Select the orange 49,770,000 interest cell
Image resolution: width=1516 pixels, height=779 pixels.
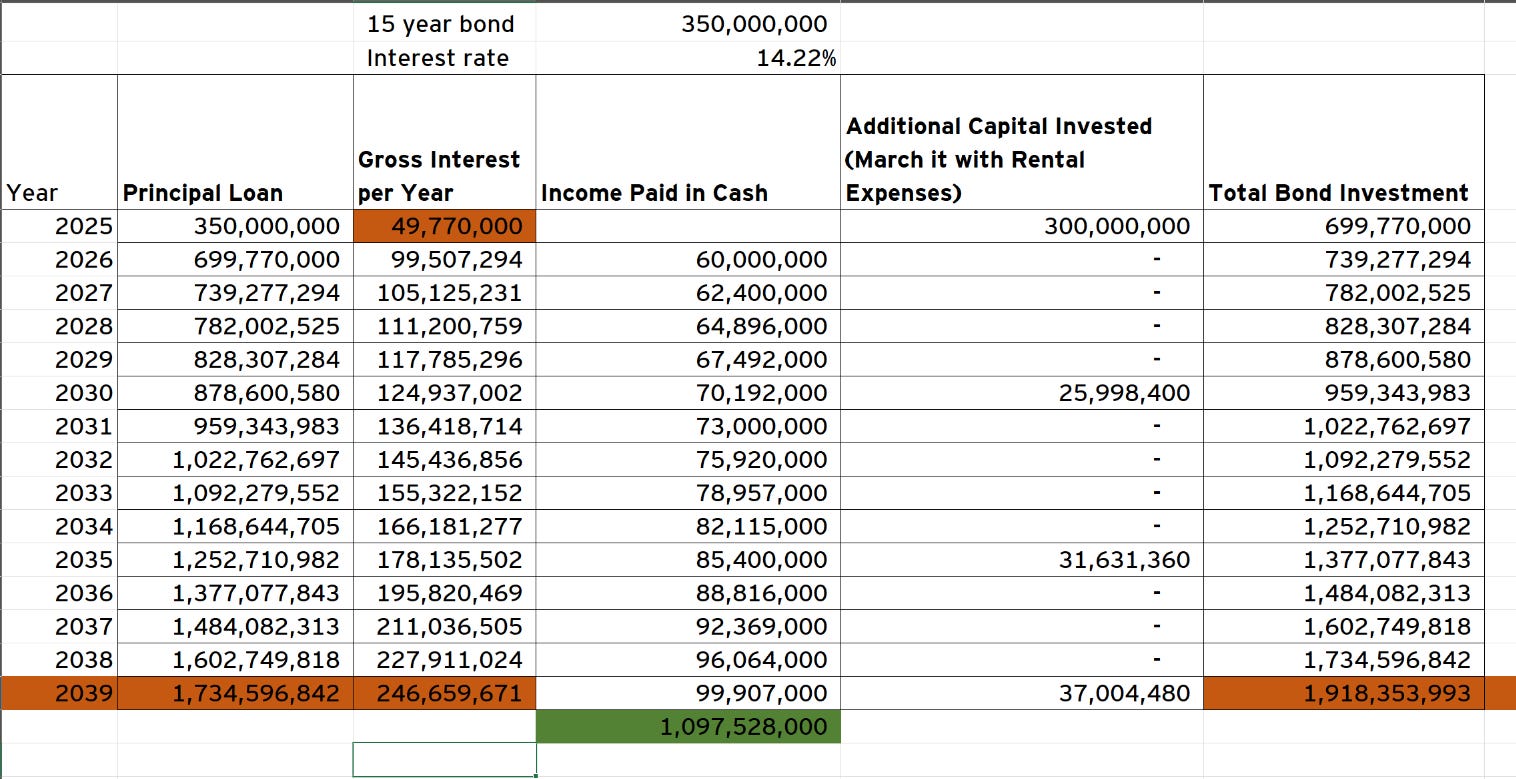coord(444,226)
